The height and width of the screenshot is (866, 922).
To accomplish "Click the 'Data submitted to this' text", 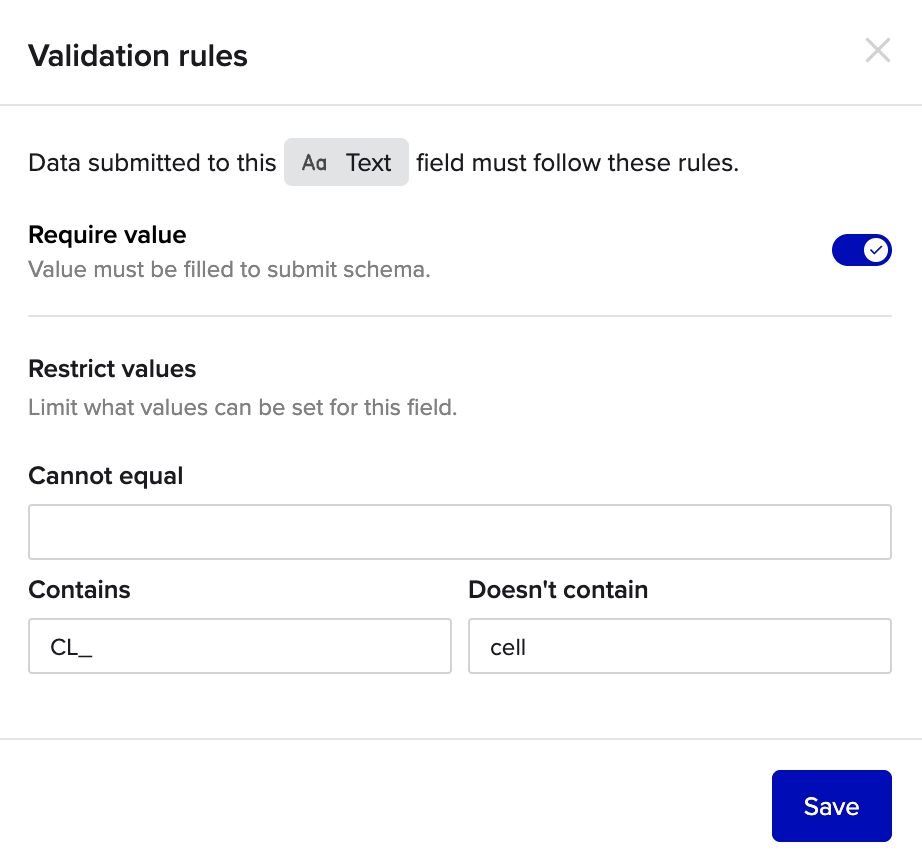I will tap(152, 163).
